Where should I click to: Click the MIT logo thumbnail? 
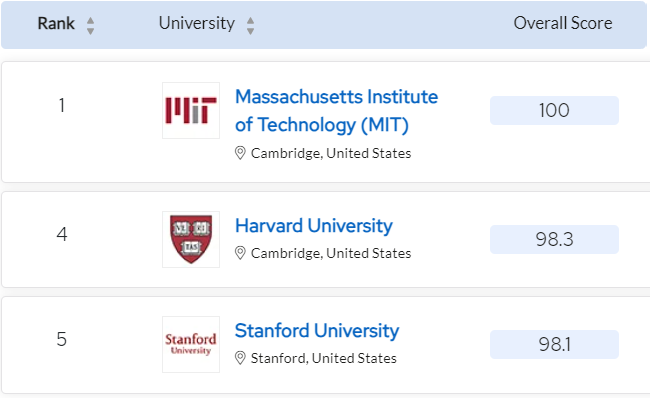pyautogui.click(x=191, y=110)
